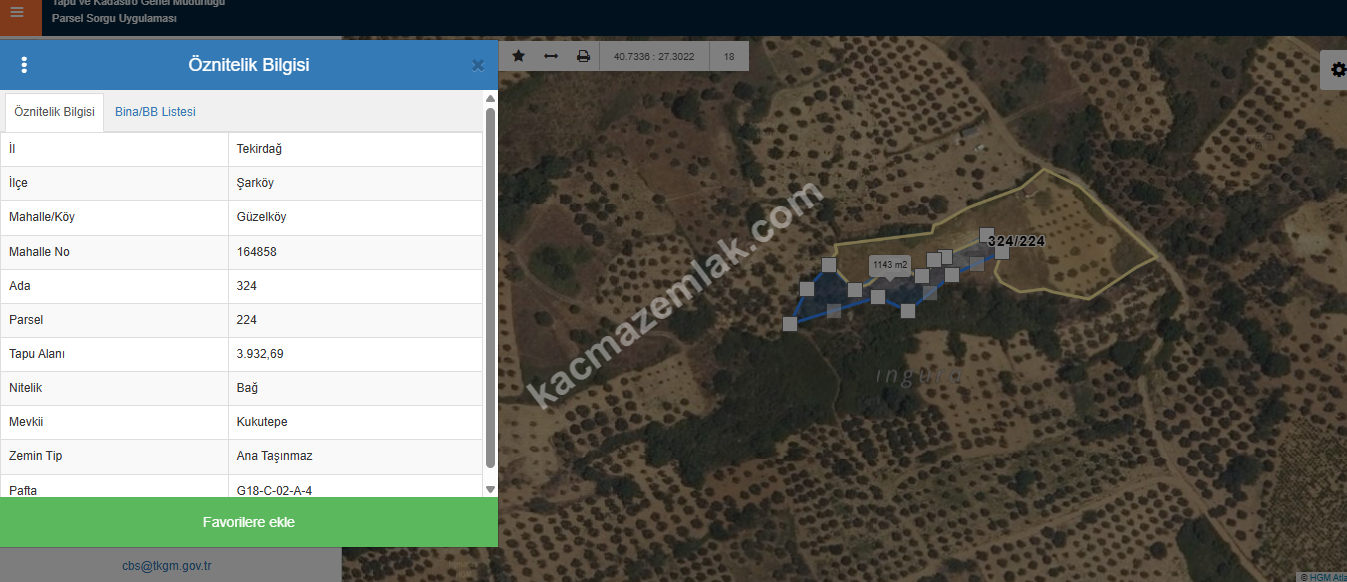
Task: Click the 324/224 parcel label on map
Action: 1016,241
